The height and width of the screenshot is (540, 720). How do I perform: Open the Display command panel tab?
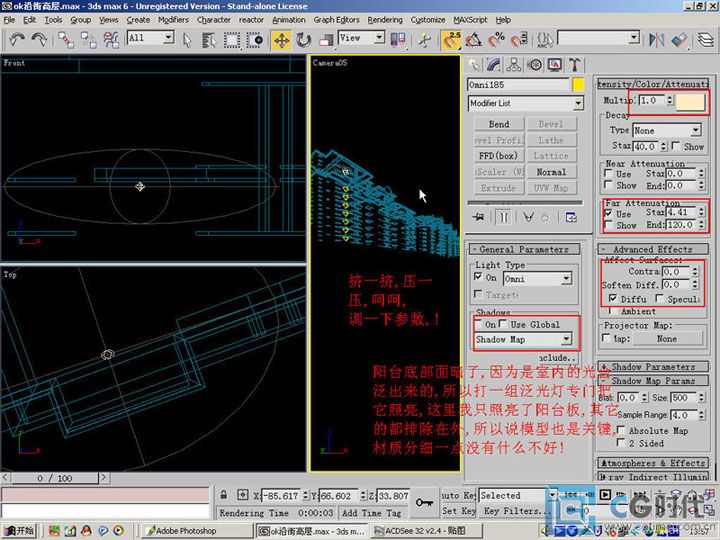click(554, 65)
